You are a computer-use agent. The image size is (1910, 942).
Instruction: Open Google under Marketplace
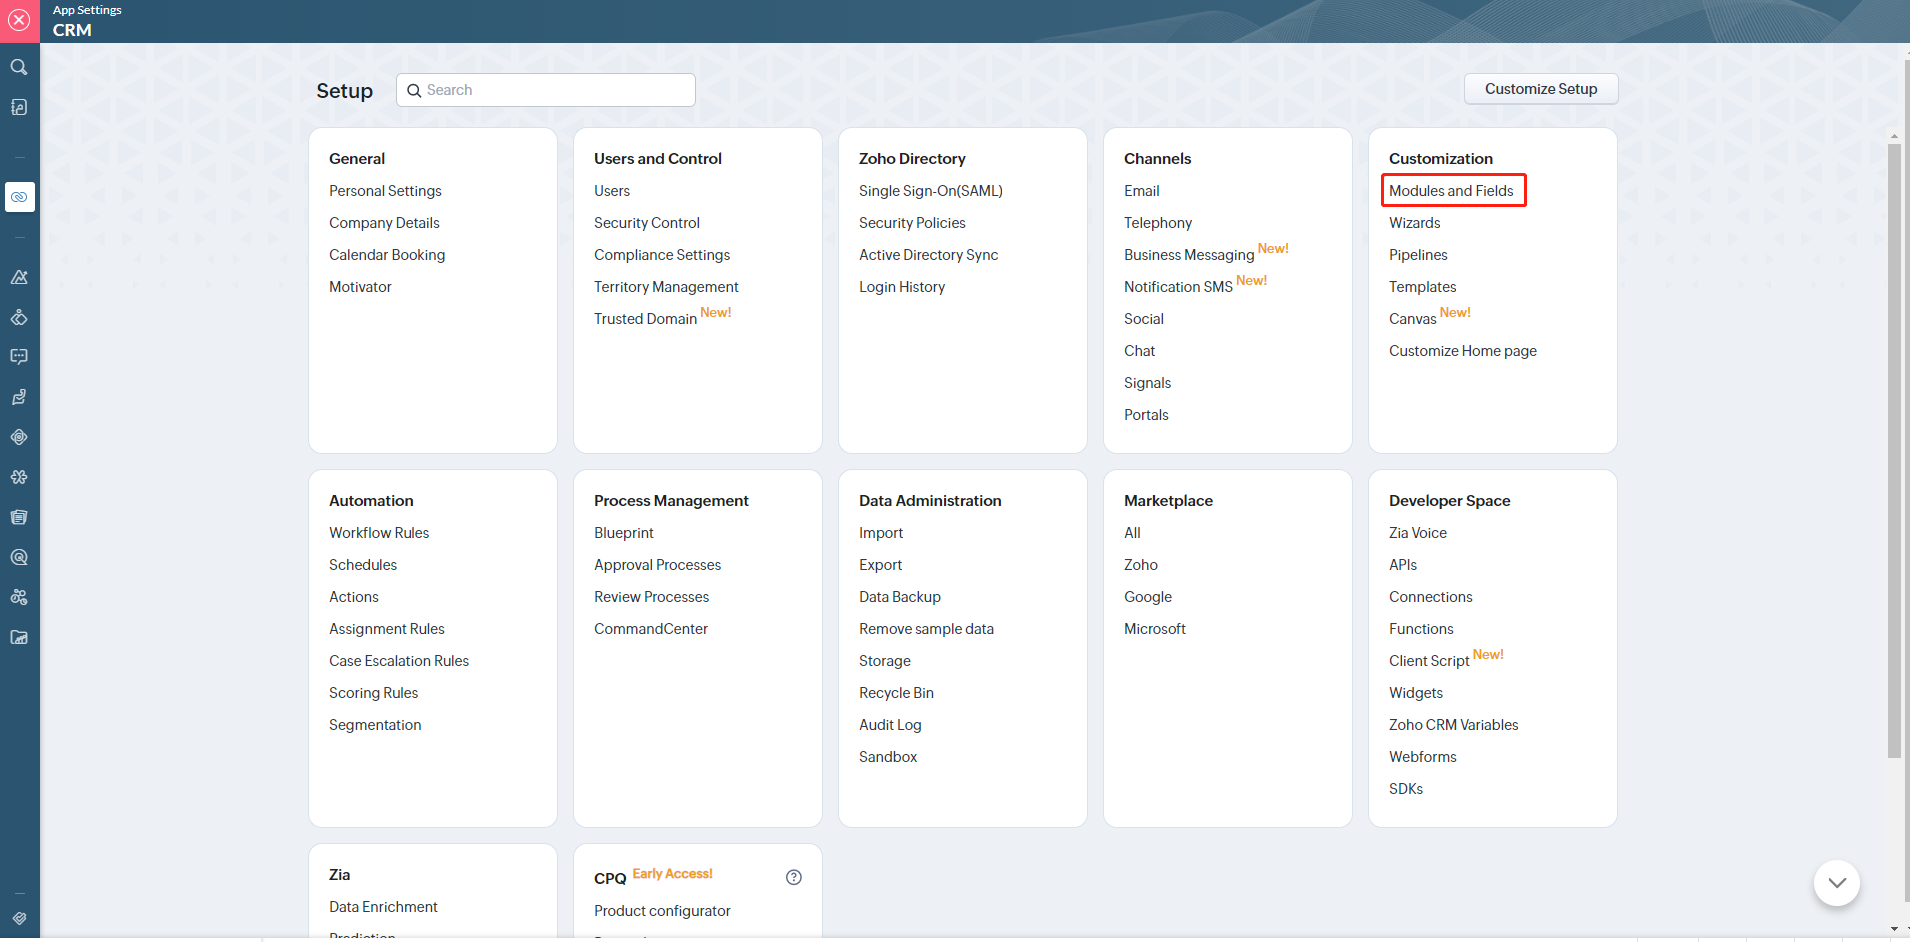pos(1148,597)
